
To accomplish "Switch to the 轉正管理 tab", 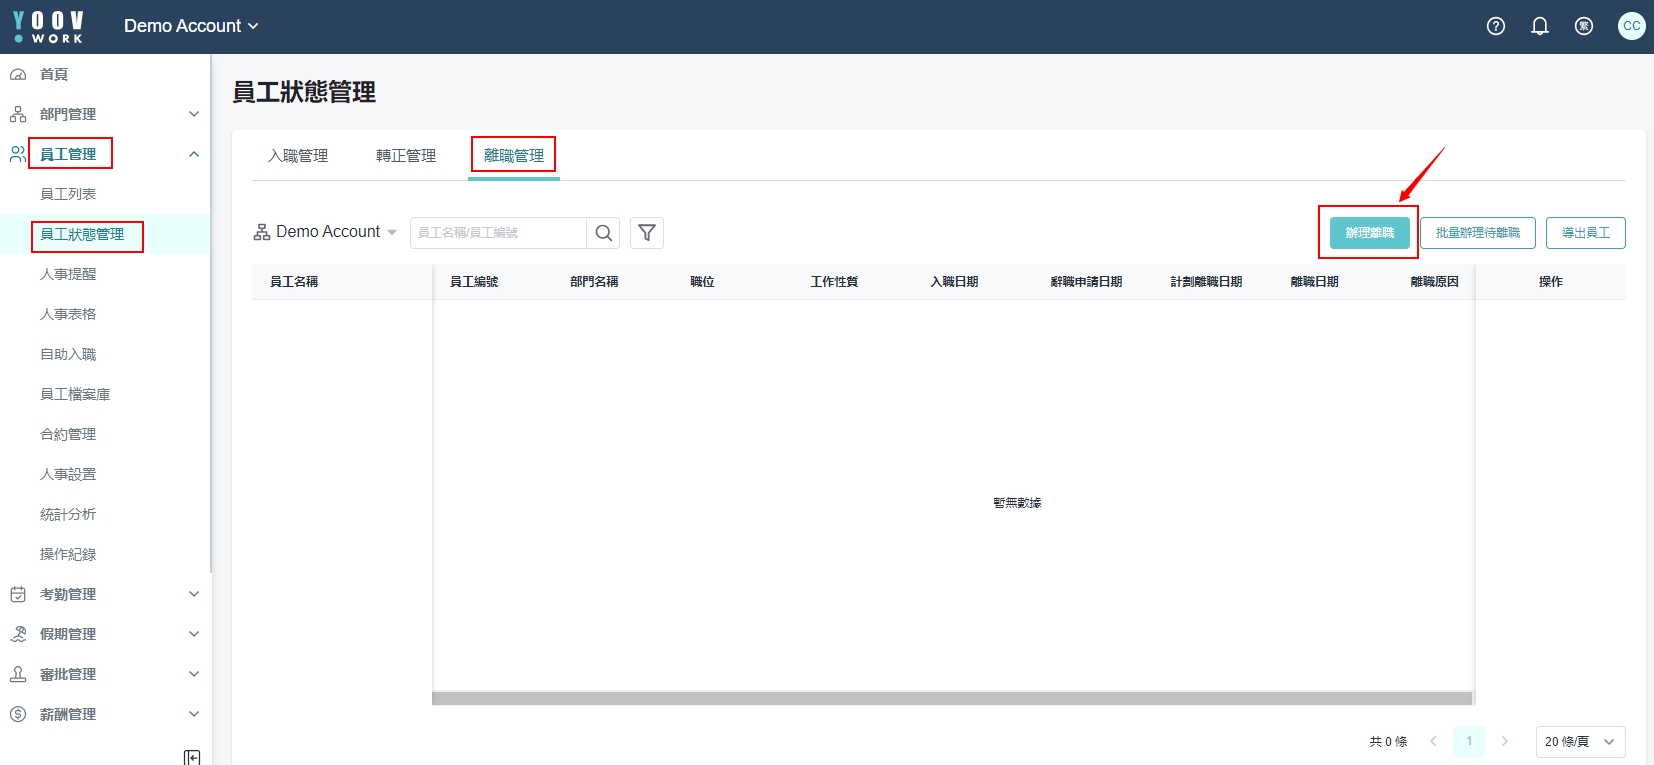I will click(x=406, y=156).
